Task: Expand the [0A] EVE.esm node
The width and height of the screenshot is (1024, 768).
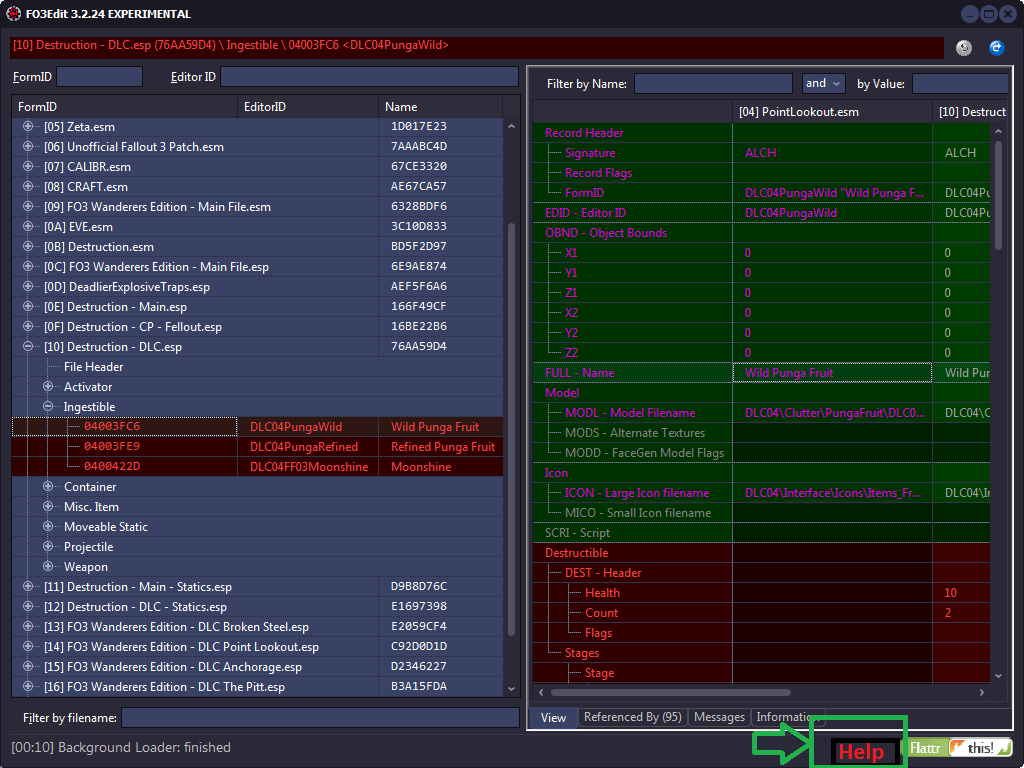Action: pos(28,227)
